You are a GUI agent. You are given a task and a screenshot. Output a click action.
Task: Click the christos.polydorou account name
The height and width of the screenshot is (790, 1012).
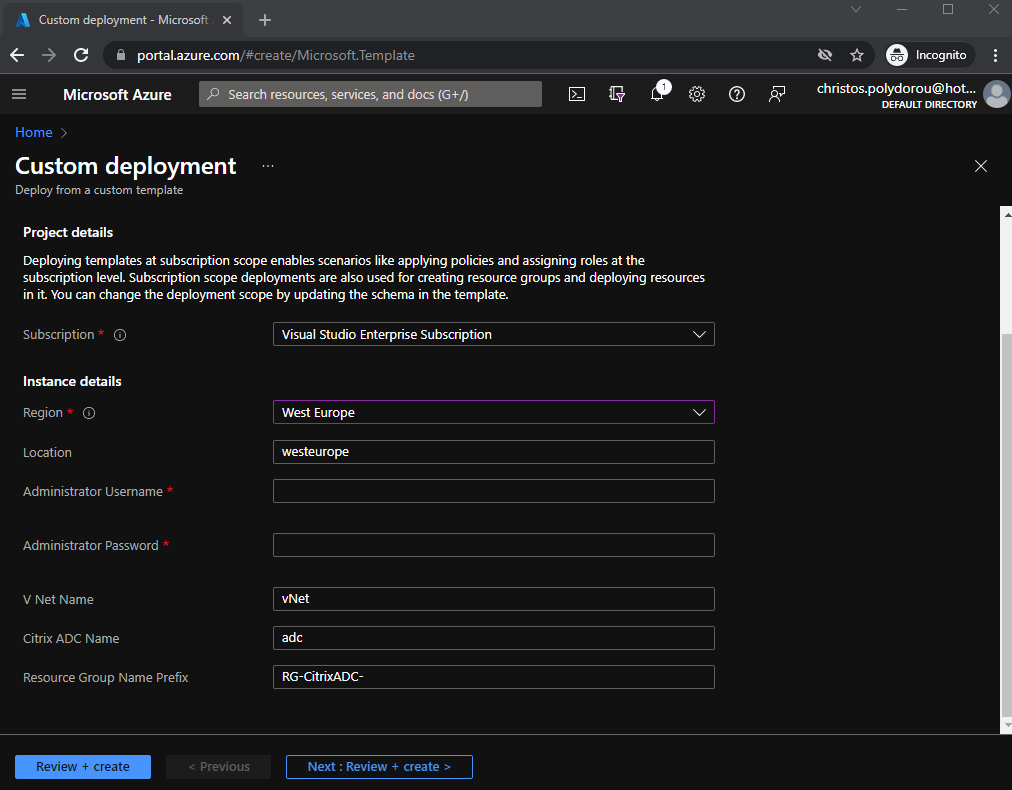[x=896, y=88]
